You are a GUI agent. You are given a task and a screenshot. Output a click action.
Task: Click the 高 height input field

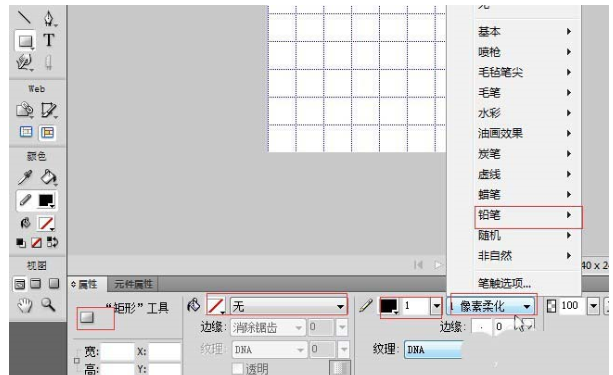117,369
